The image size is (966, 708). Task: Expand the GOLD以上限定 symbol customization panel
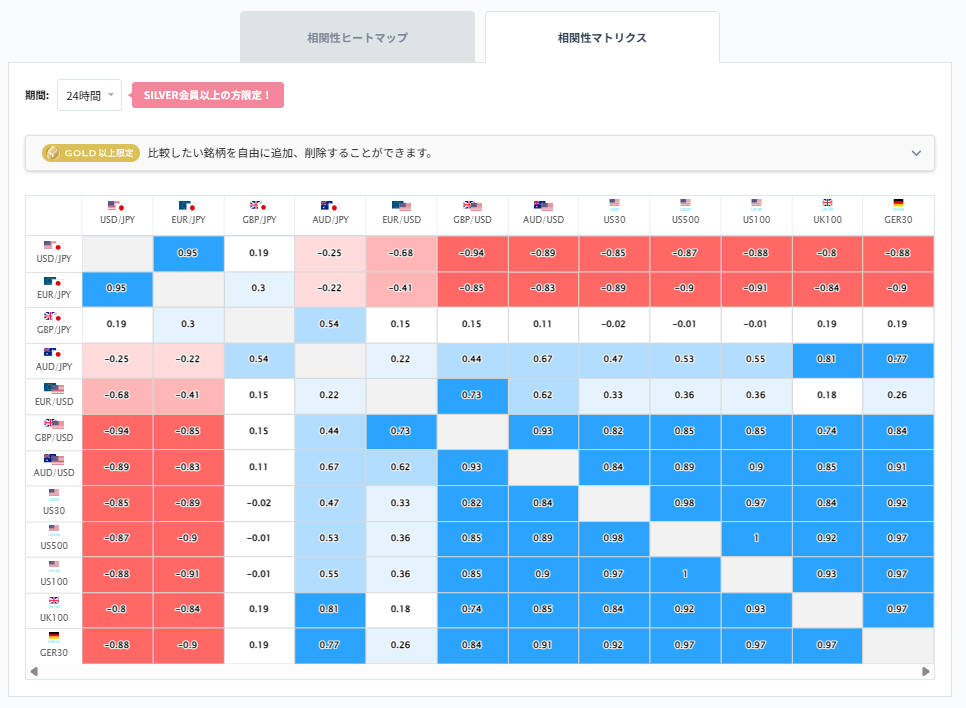point(914,152)
